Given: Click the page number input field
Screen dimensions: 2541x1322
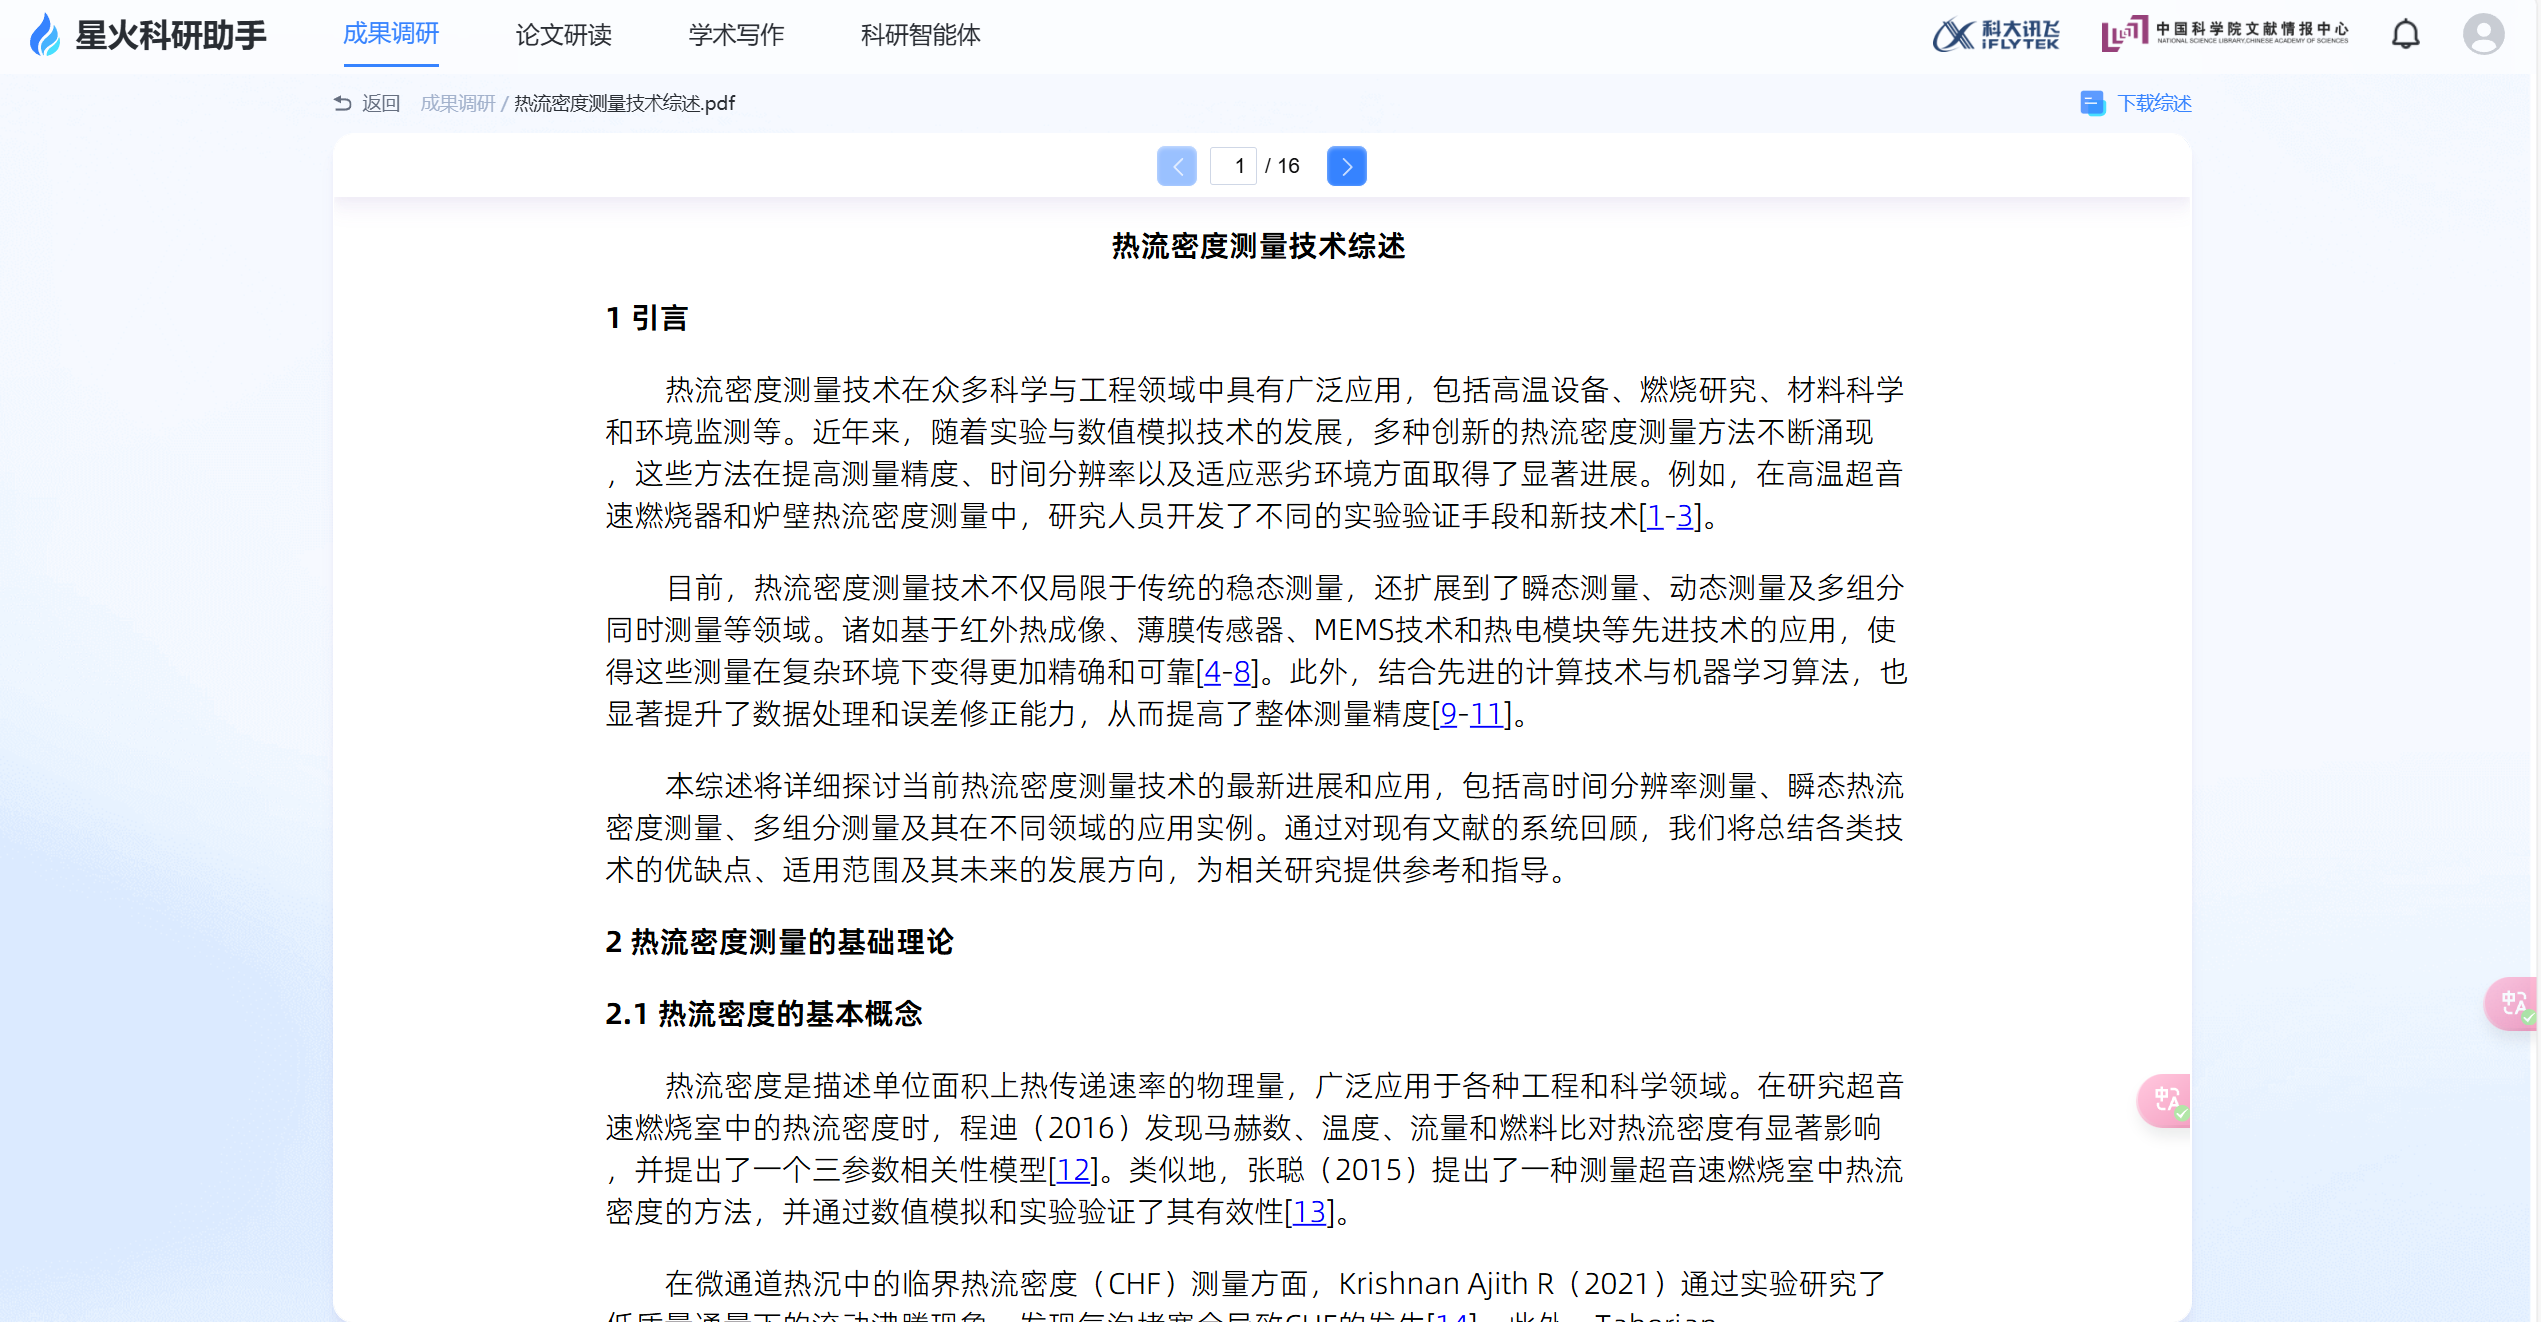Looking at the screenshot, I should click(1235, 166).
